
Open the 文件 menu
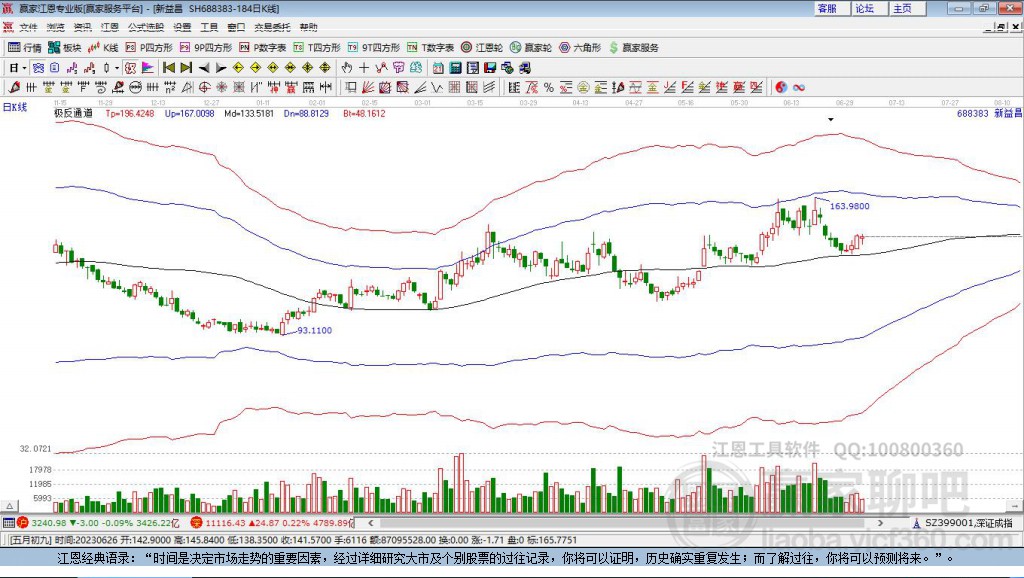[x=28, y=27]
